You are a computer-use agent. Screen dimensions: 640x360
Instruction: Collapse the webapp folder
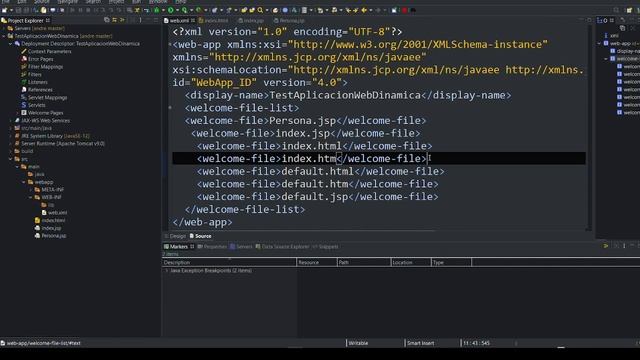pos(24,182)
